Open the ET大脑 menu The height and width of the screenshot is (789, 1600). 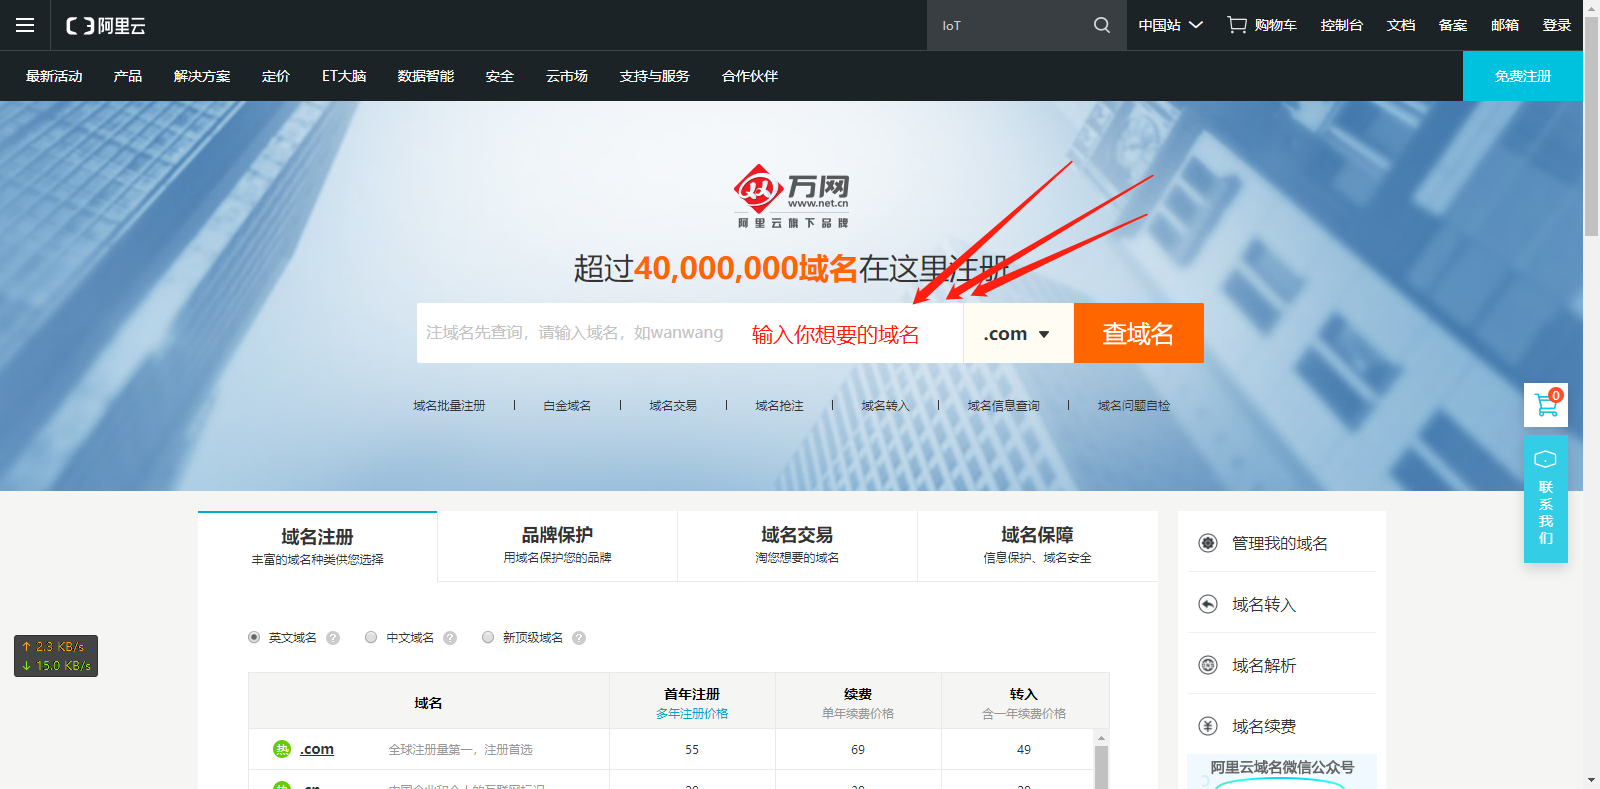(x=344, y=76)
